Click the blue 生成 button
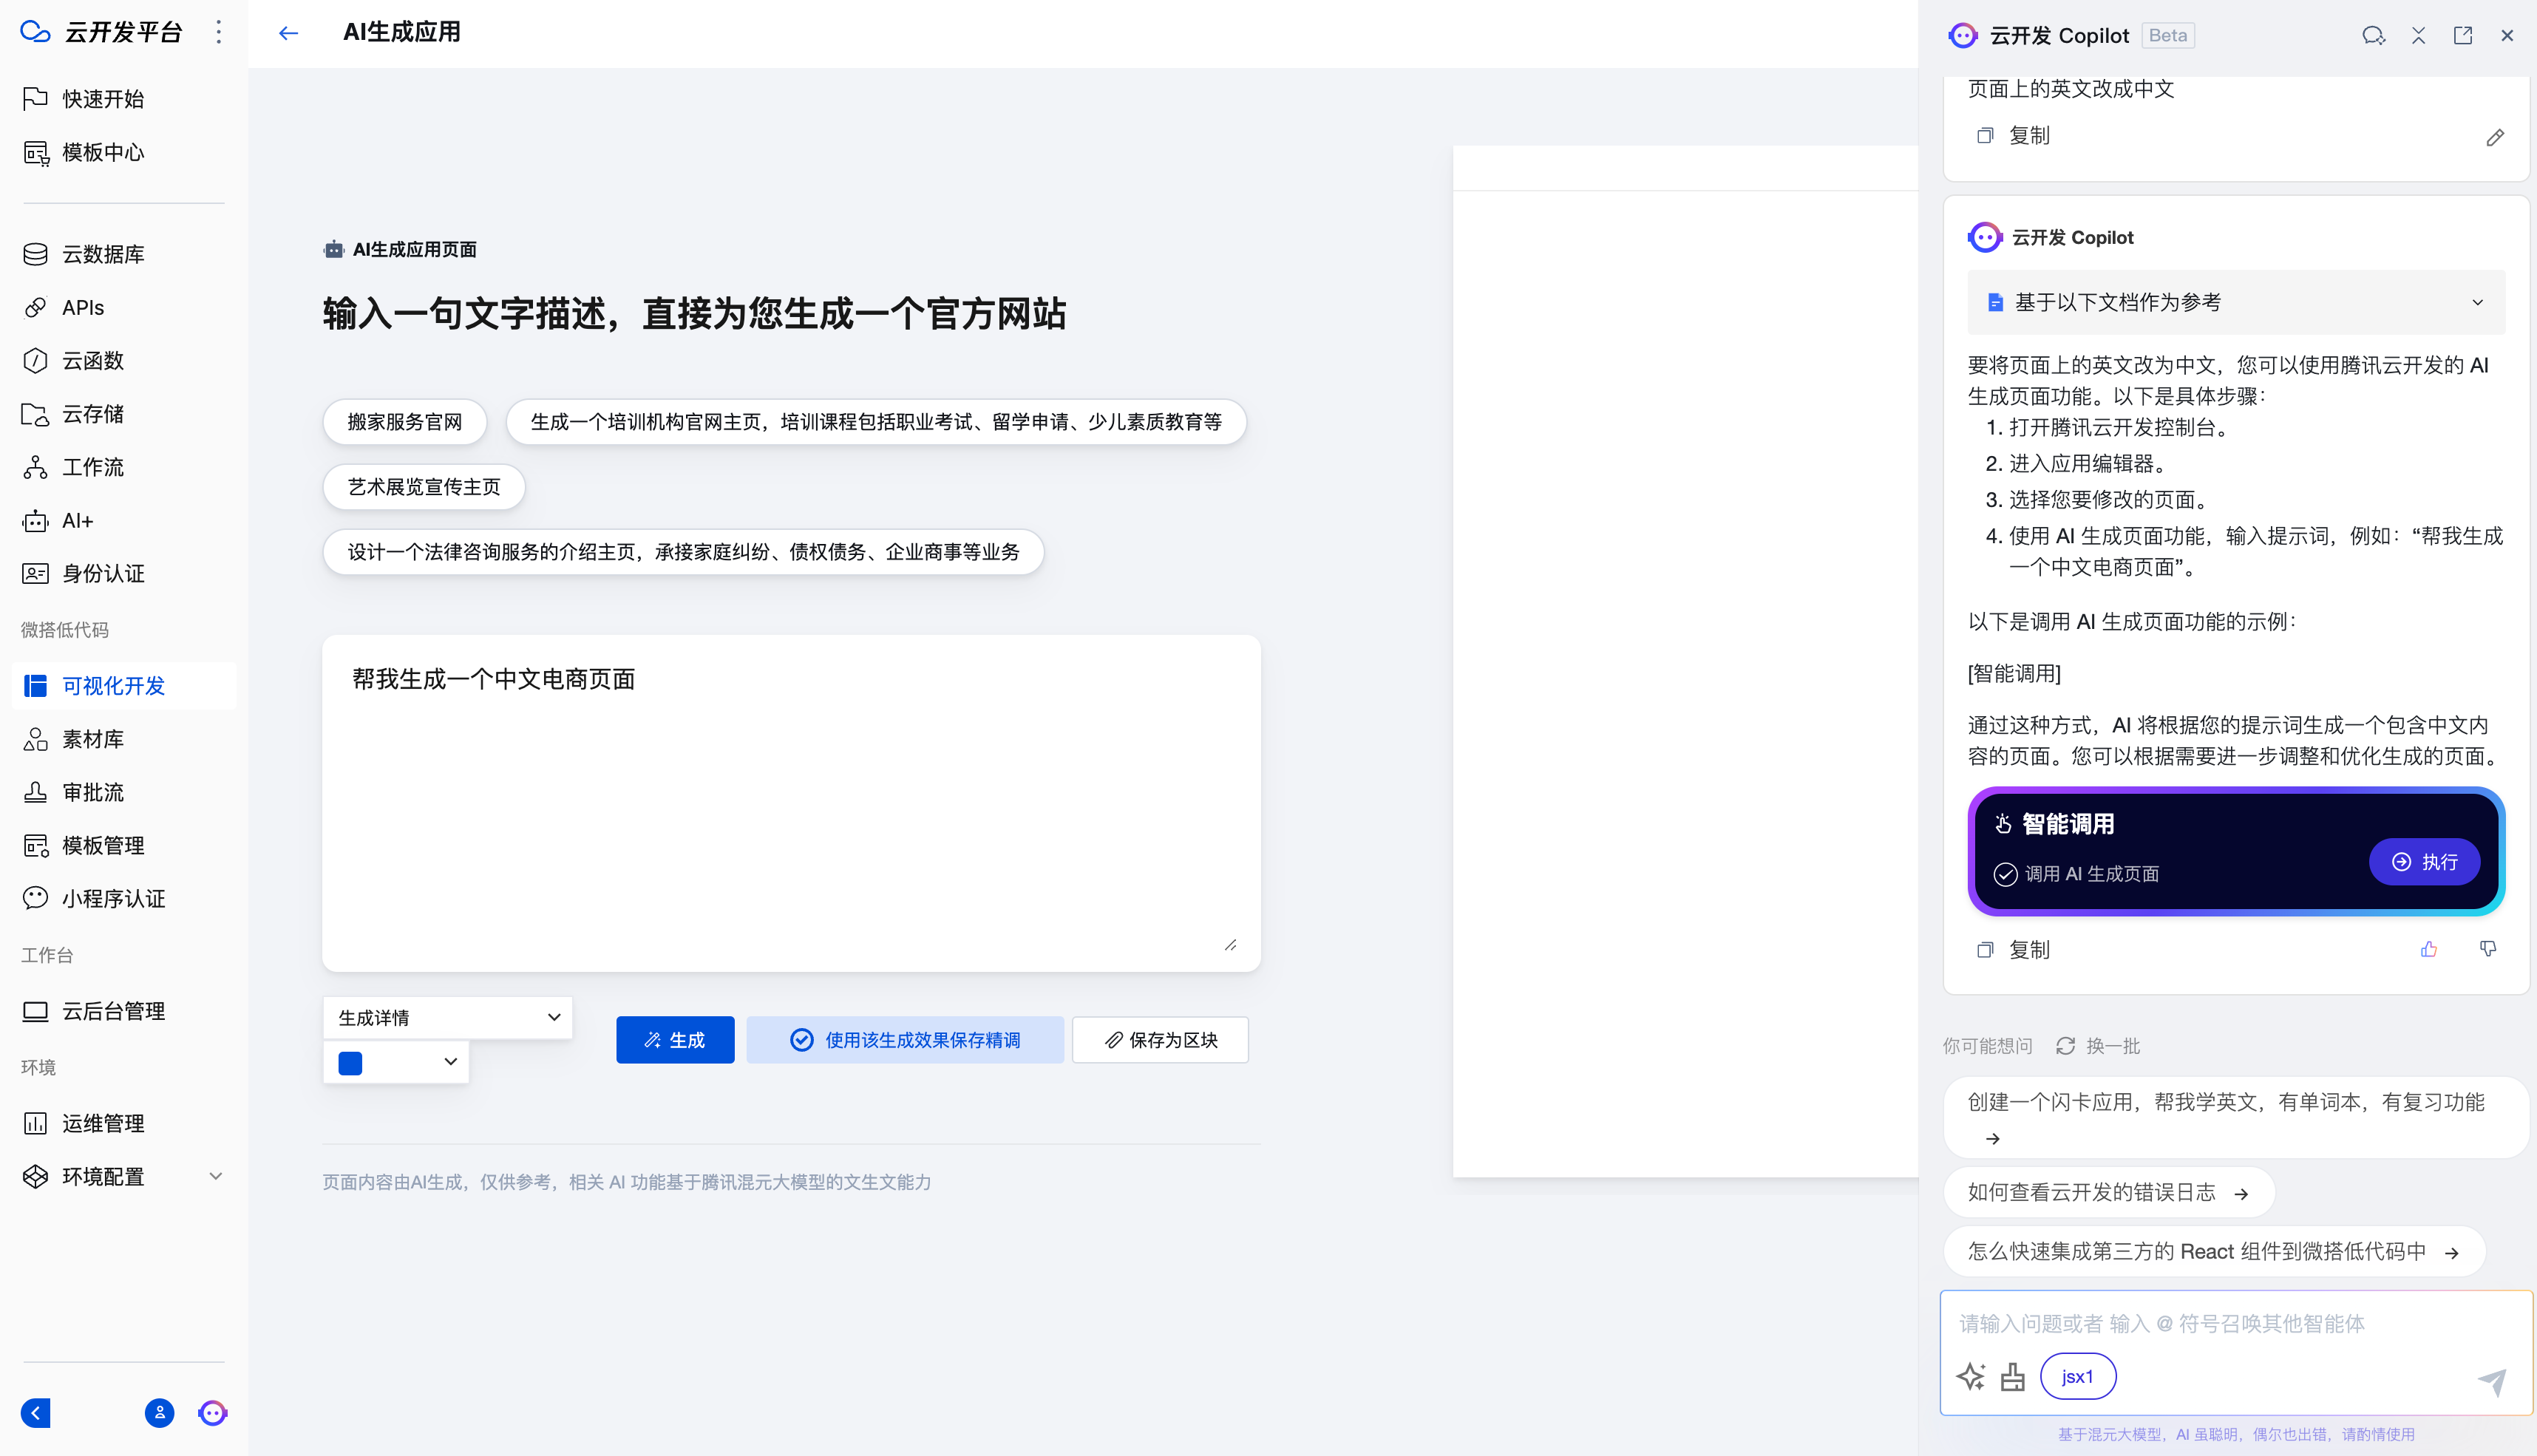The image size is (2537, 1456). (x=675, y=1040)
